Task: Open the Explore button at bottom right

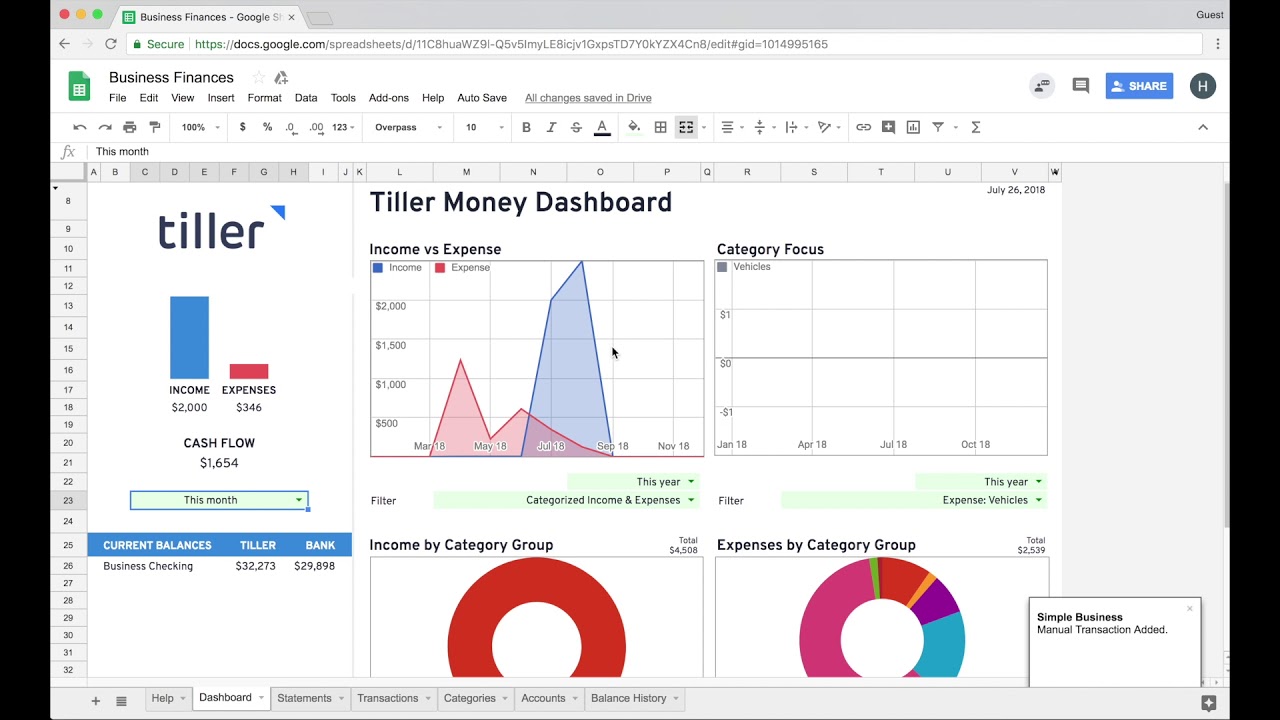Action: click(1208, 703)
